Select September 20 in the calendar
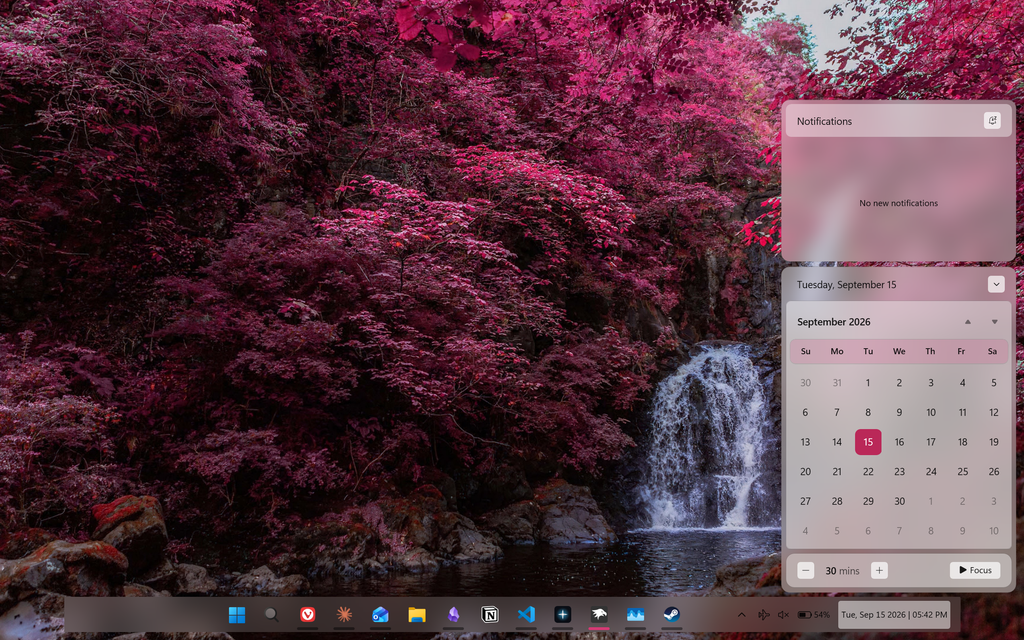This screenshot has width=1024, height=640. pos(805,472)
